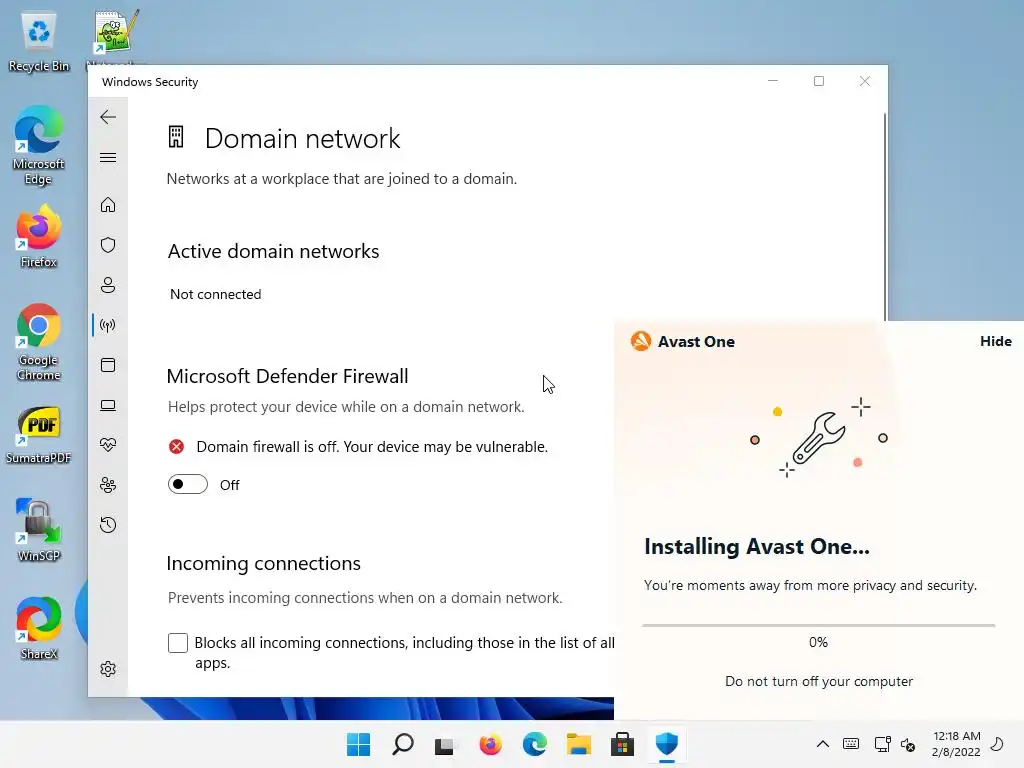Viewport: 1024px width, 768px height.
Task: Click 'Installing Avast One...' text
Action: pyautogui.click(x=757, y=547)
